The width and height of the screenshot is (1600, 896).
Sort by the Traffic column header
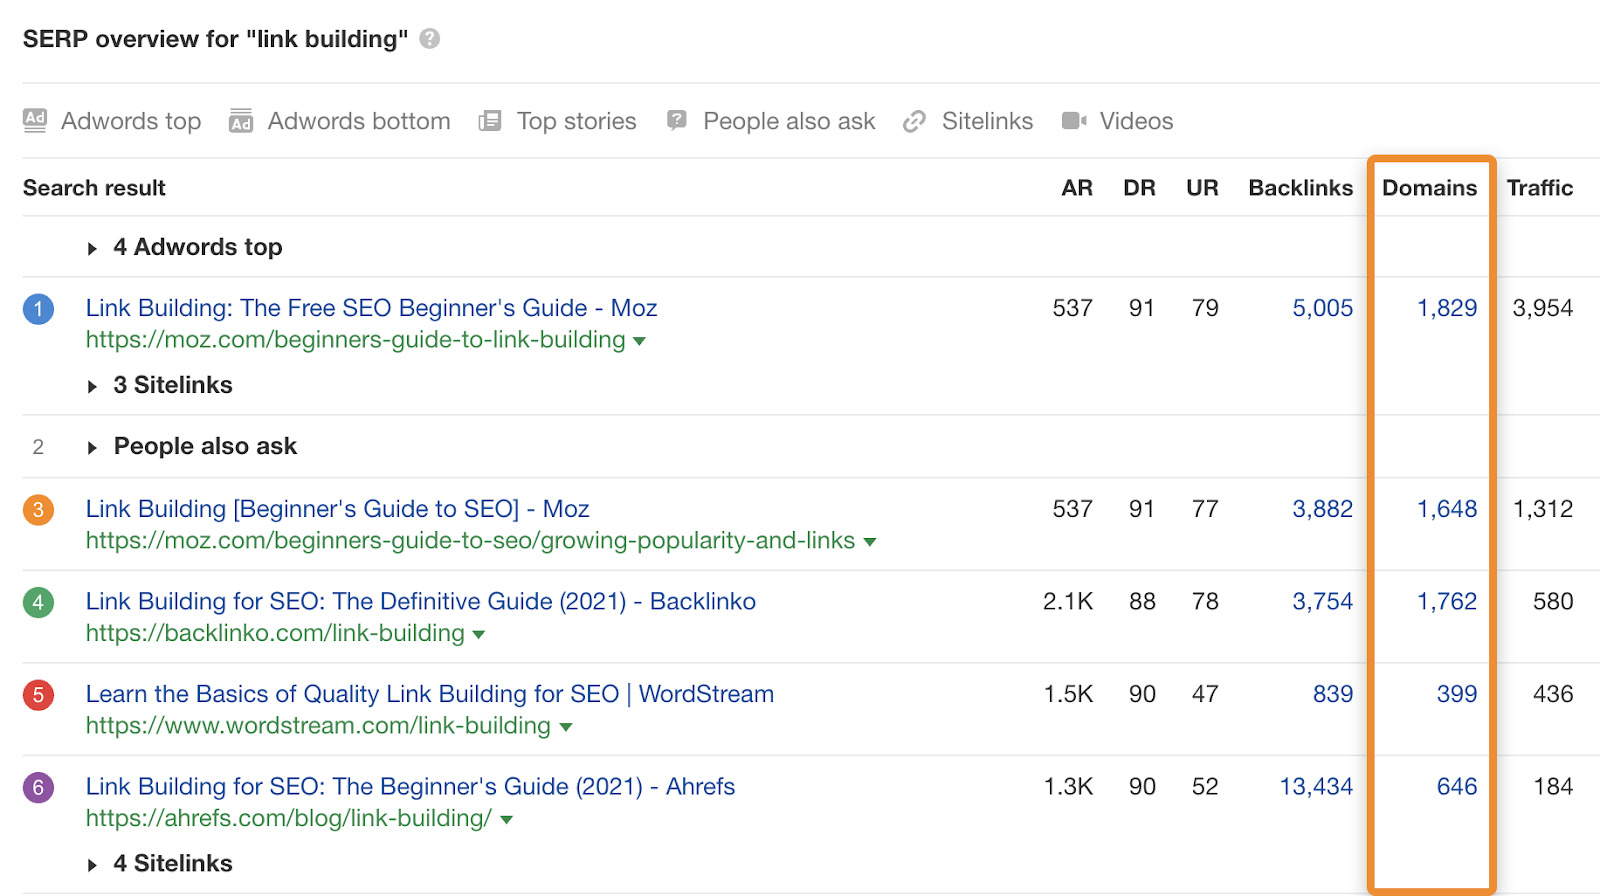pos(1539,188)
